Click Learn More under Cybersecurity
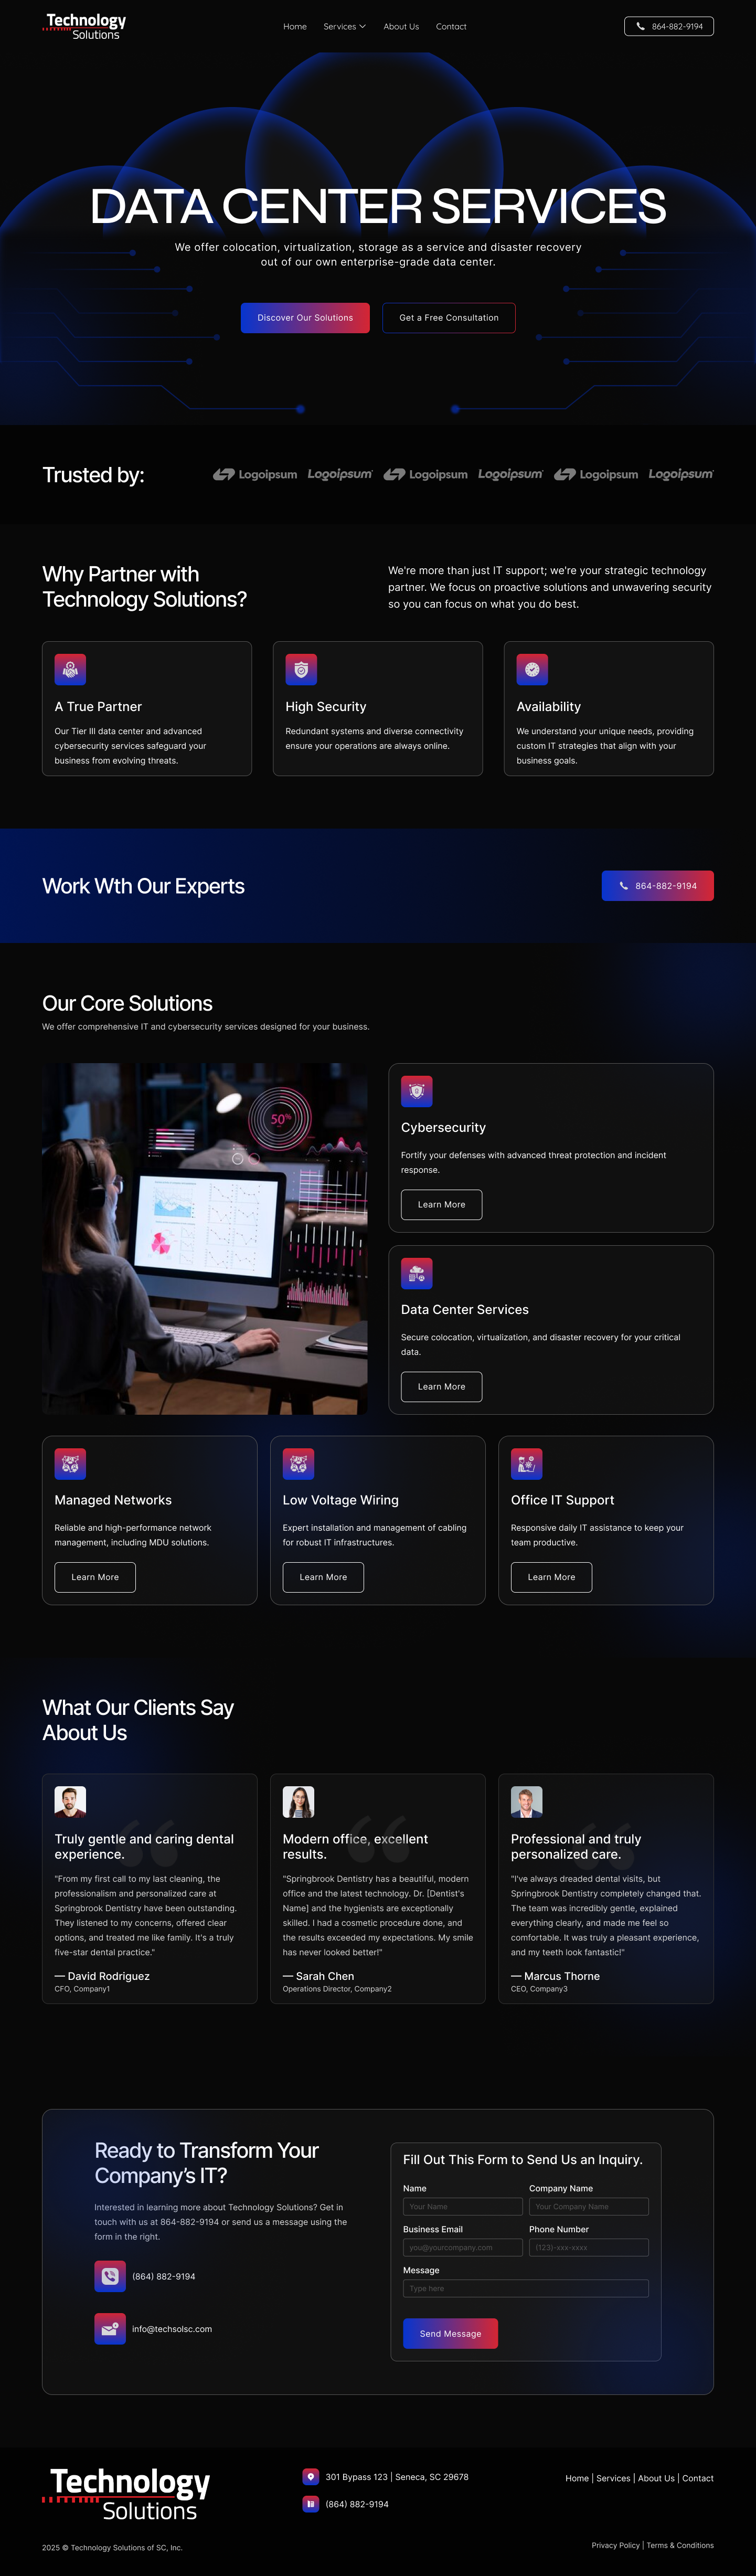This screenshot has height=2576, width=756. (442, 1205)
